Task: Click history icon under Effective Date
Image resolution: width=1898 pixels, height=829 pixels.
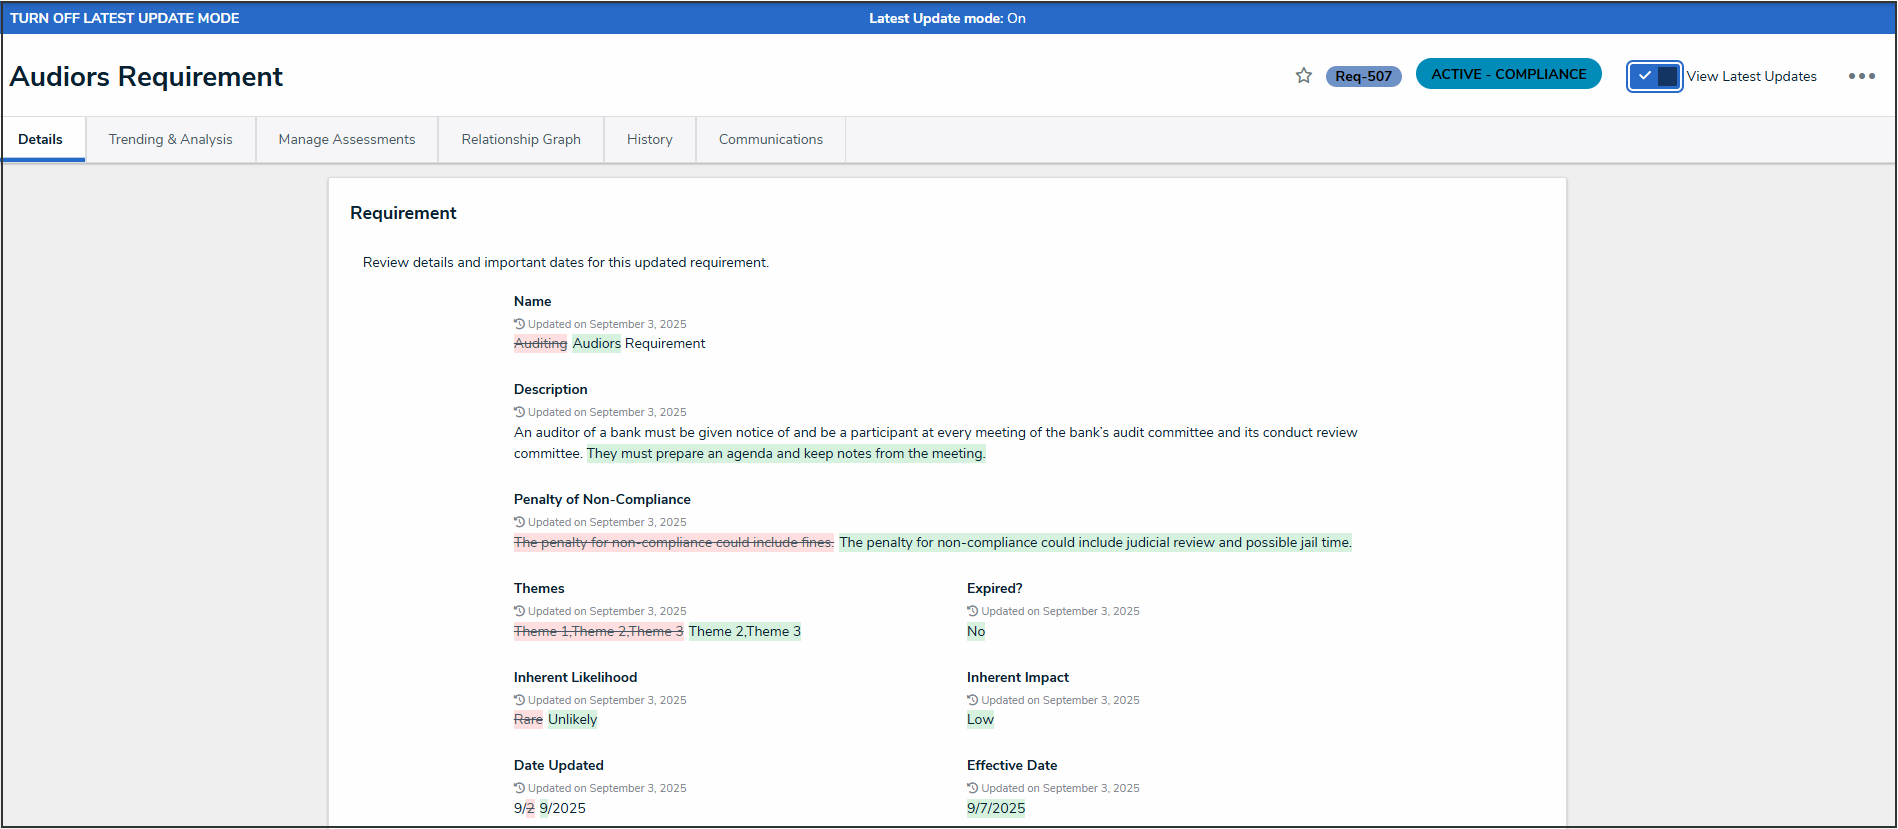Action: pyautogui.click(x=972, y=788)
